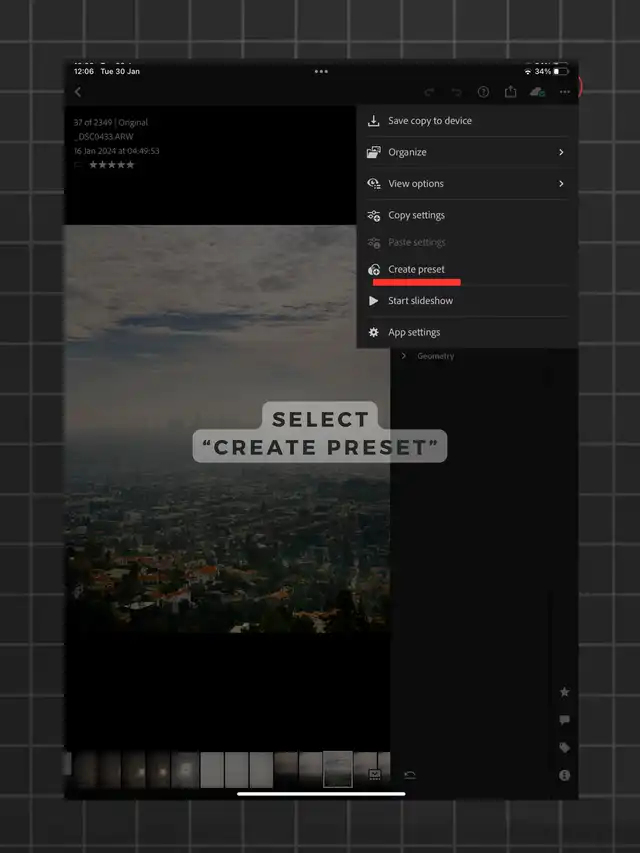This screenshot has width=640, height=853.
Task: Click the three-dot more options icon
Action: [565, 92]
